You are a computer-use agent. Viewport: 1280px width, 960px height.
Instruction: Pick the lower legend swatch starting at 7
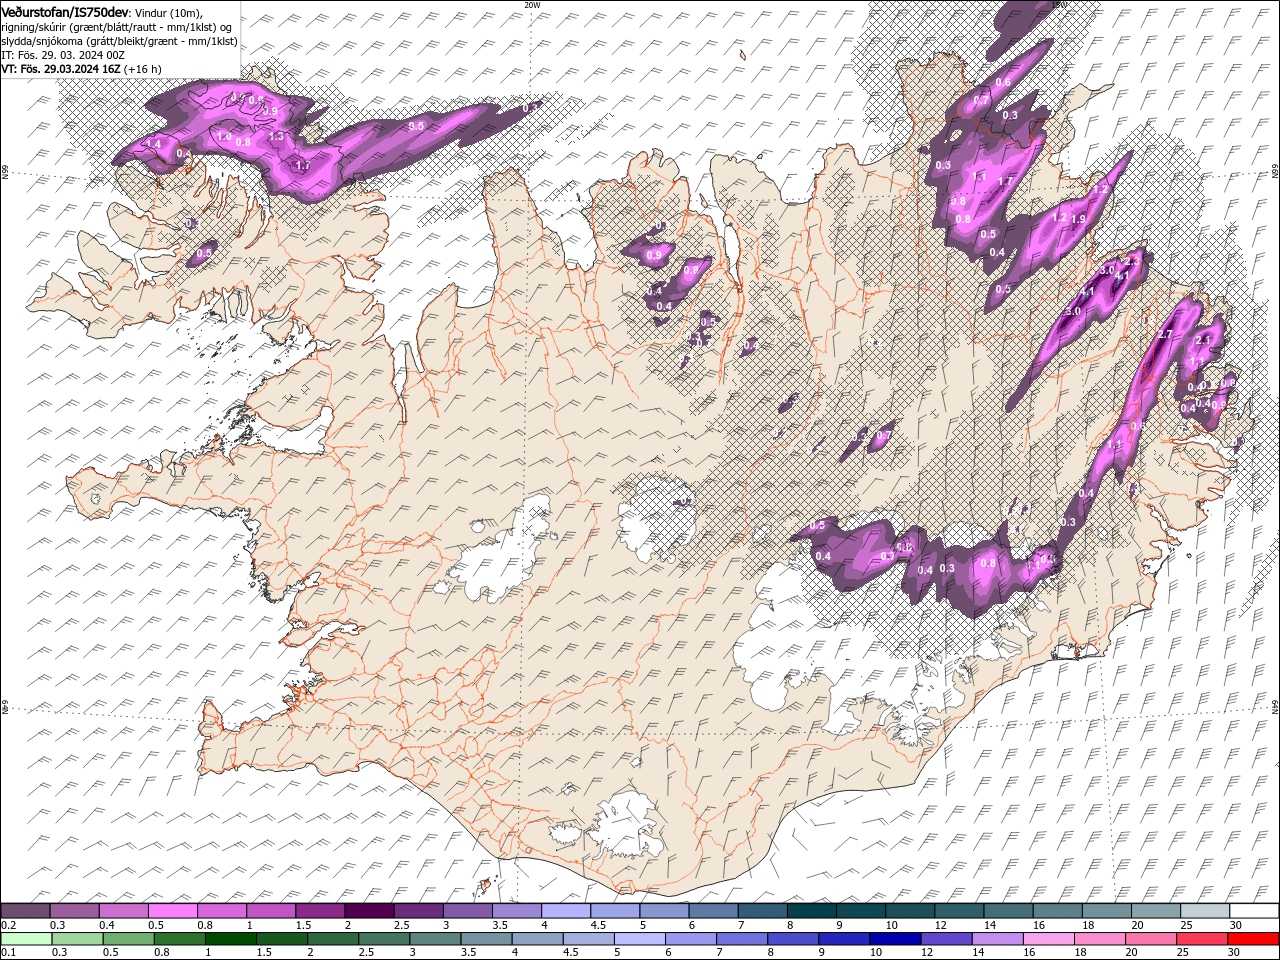click(x=741, y=939)
